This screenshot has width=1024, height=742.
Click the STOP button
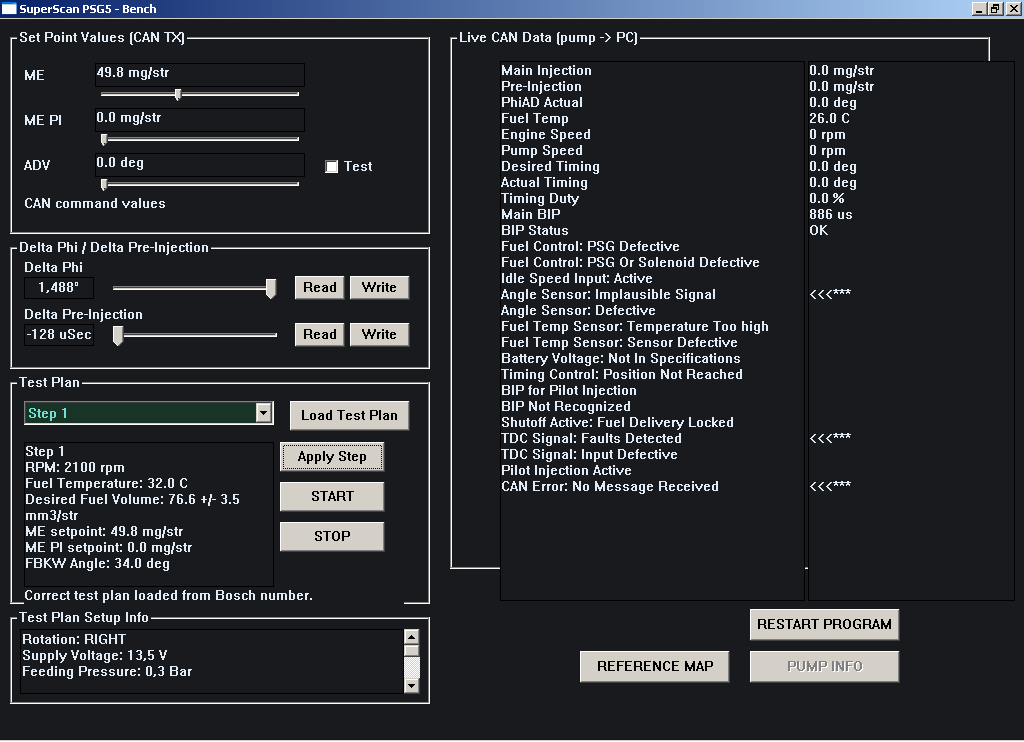pos(332,536)
